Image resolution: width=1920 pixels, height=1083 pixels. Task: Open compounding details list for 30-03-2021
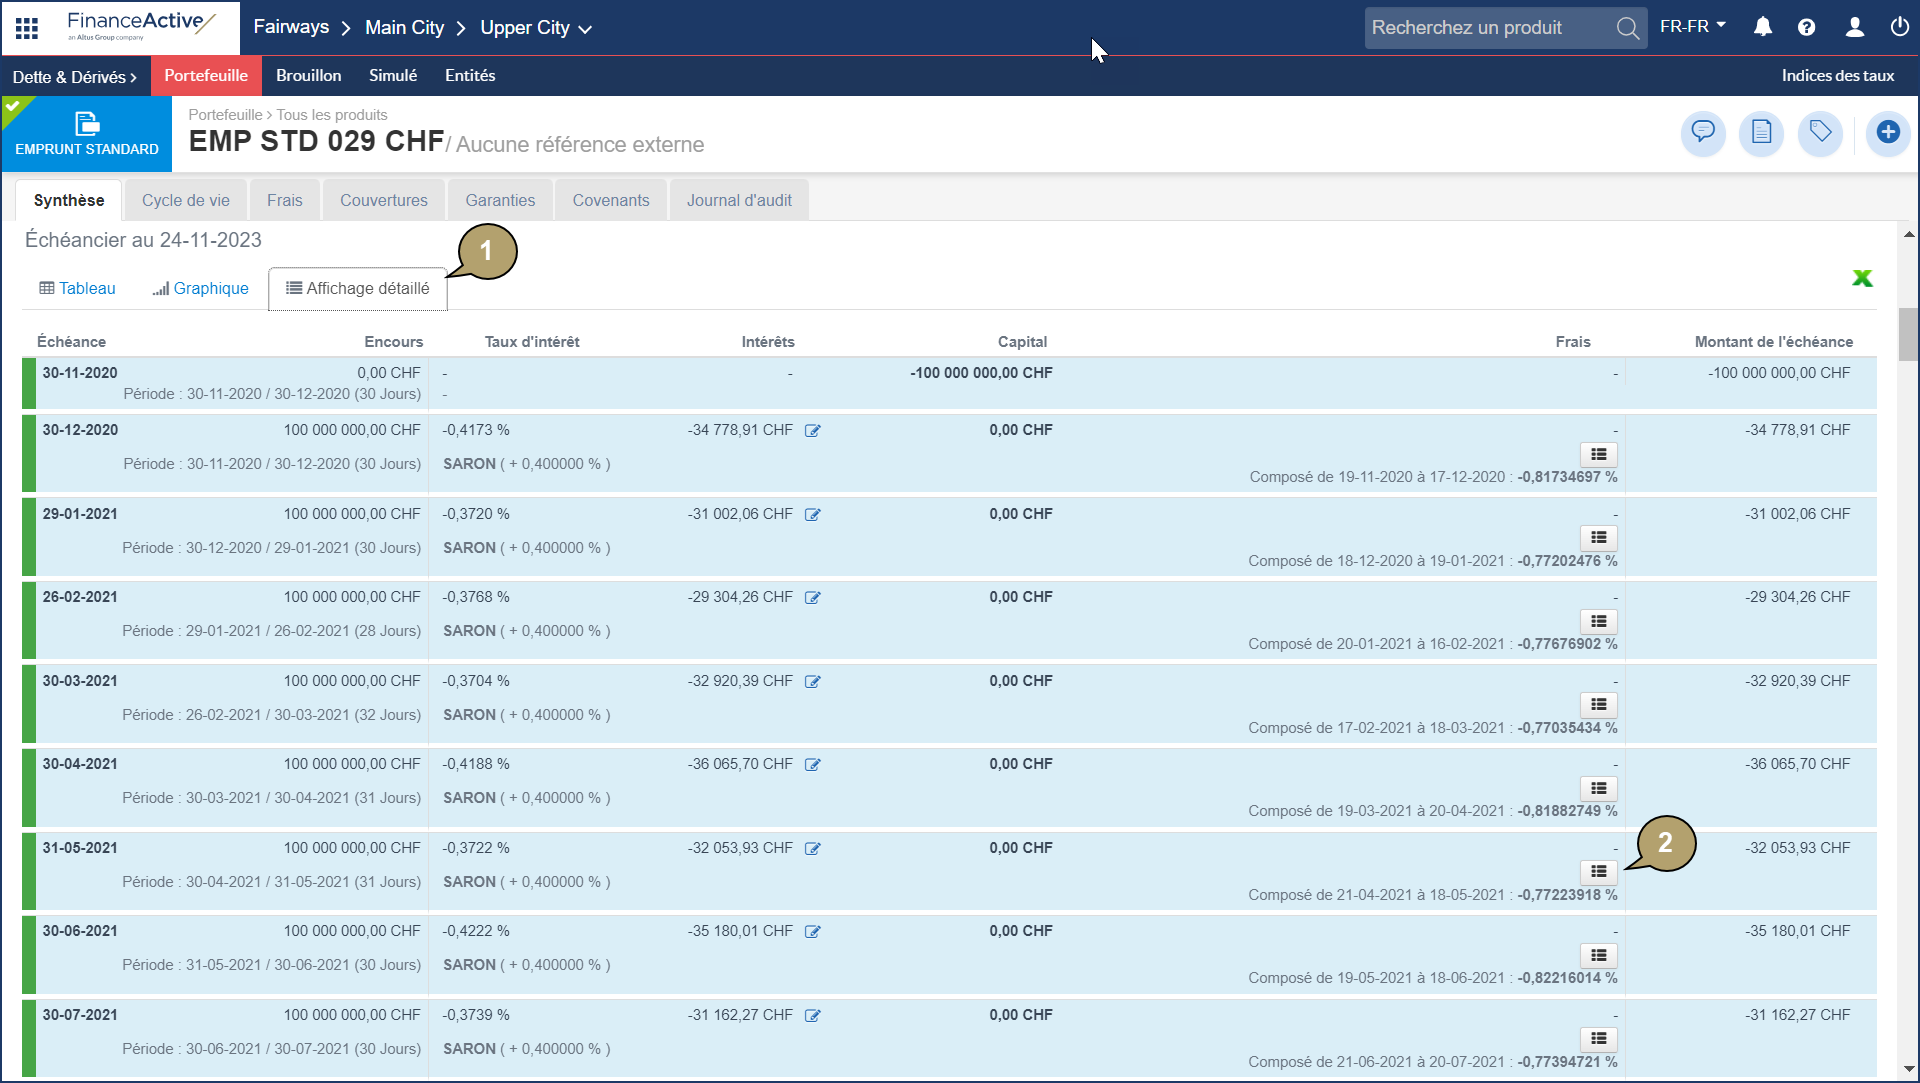point(1598,705)
